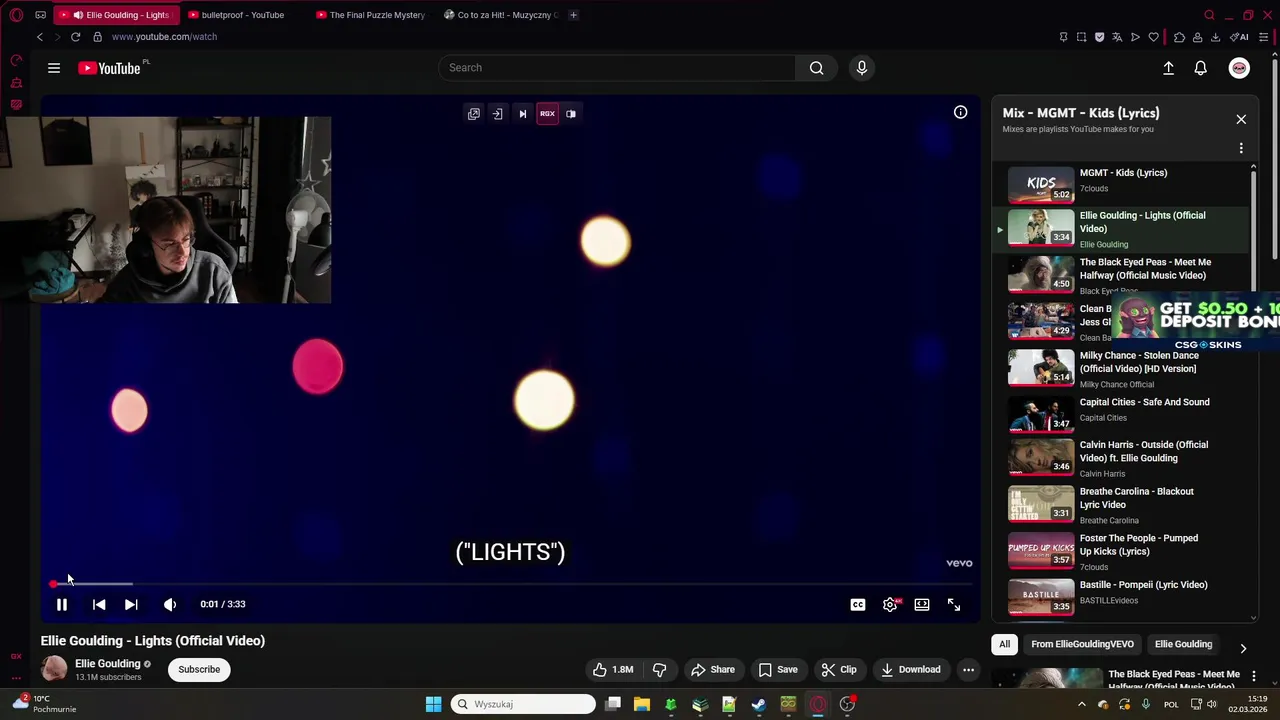Open Ellie Goulding channel name link
Screen dimensions: 1280x720
(x=107, y=663)
